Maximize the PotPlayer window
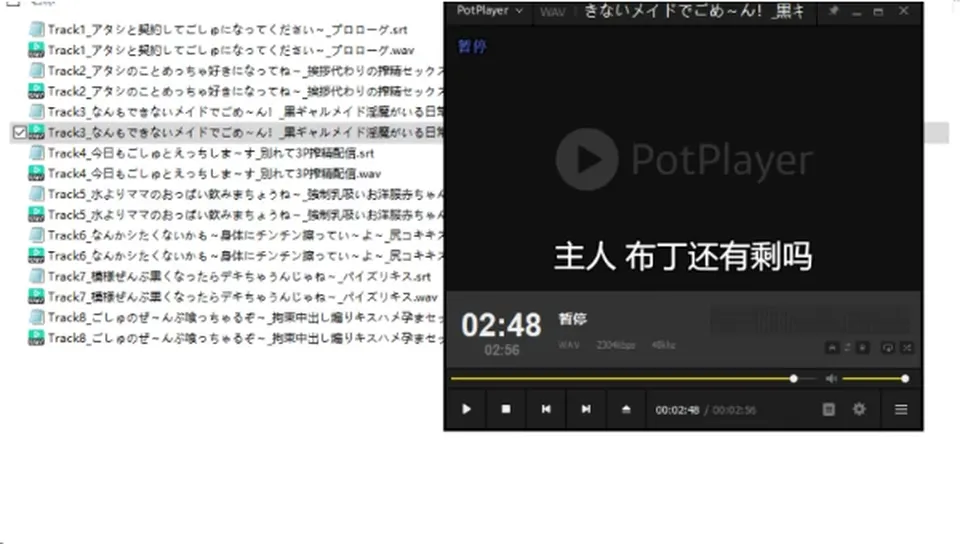This screenshot has height=544, width=960. pos(879,12)
